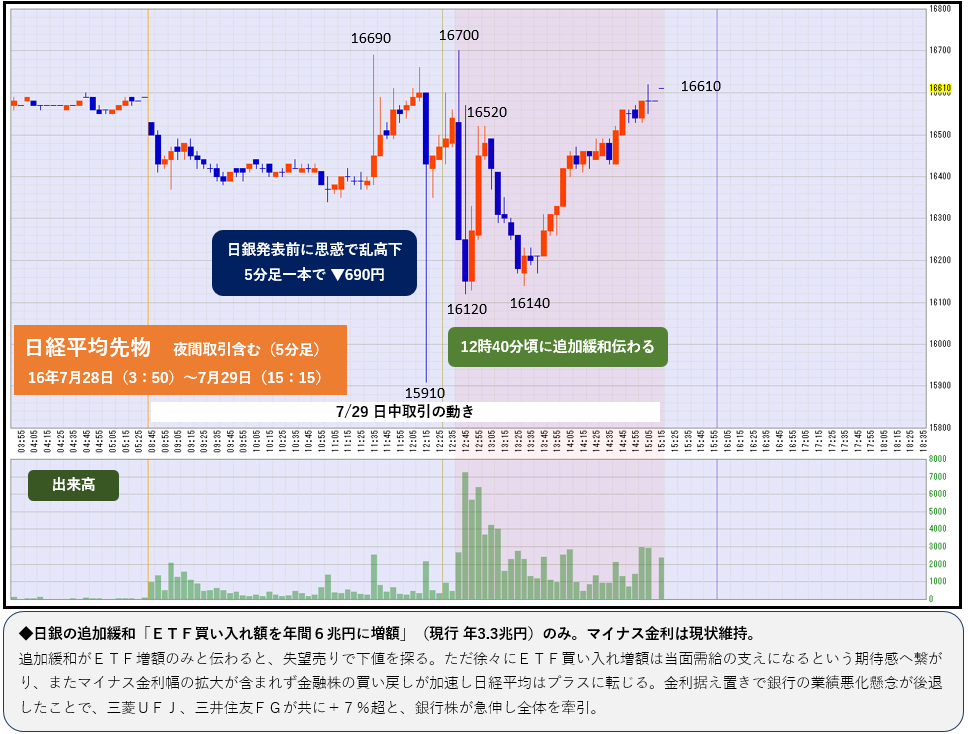Click the 8000 label on volume axis

[x=937, y=458]
